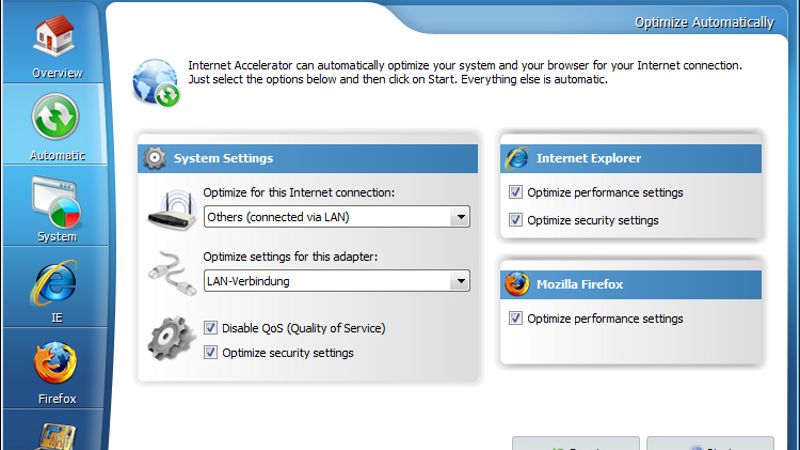Toggle Mozilla Firefox Optimize performance settings checkbox
This screenshot has width=800, height=450.
pyautogui.click(x=516, y=318)
